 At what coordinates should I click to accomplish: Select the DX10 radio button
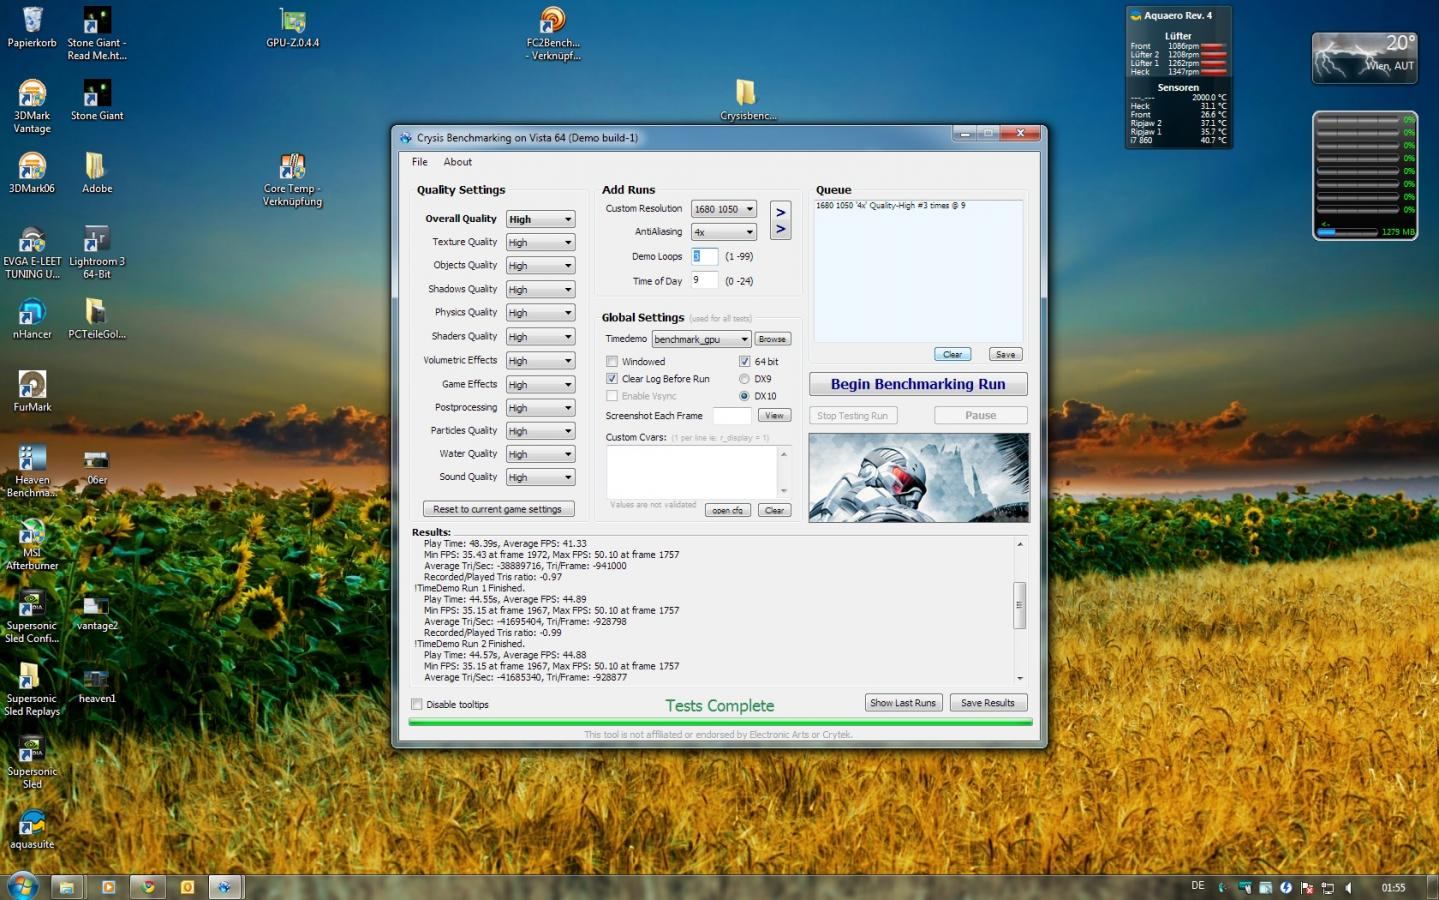point(744,396)
